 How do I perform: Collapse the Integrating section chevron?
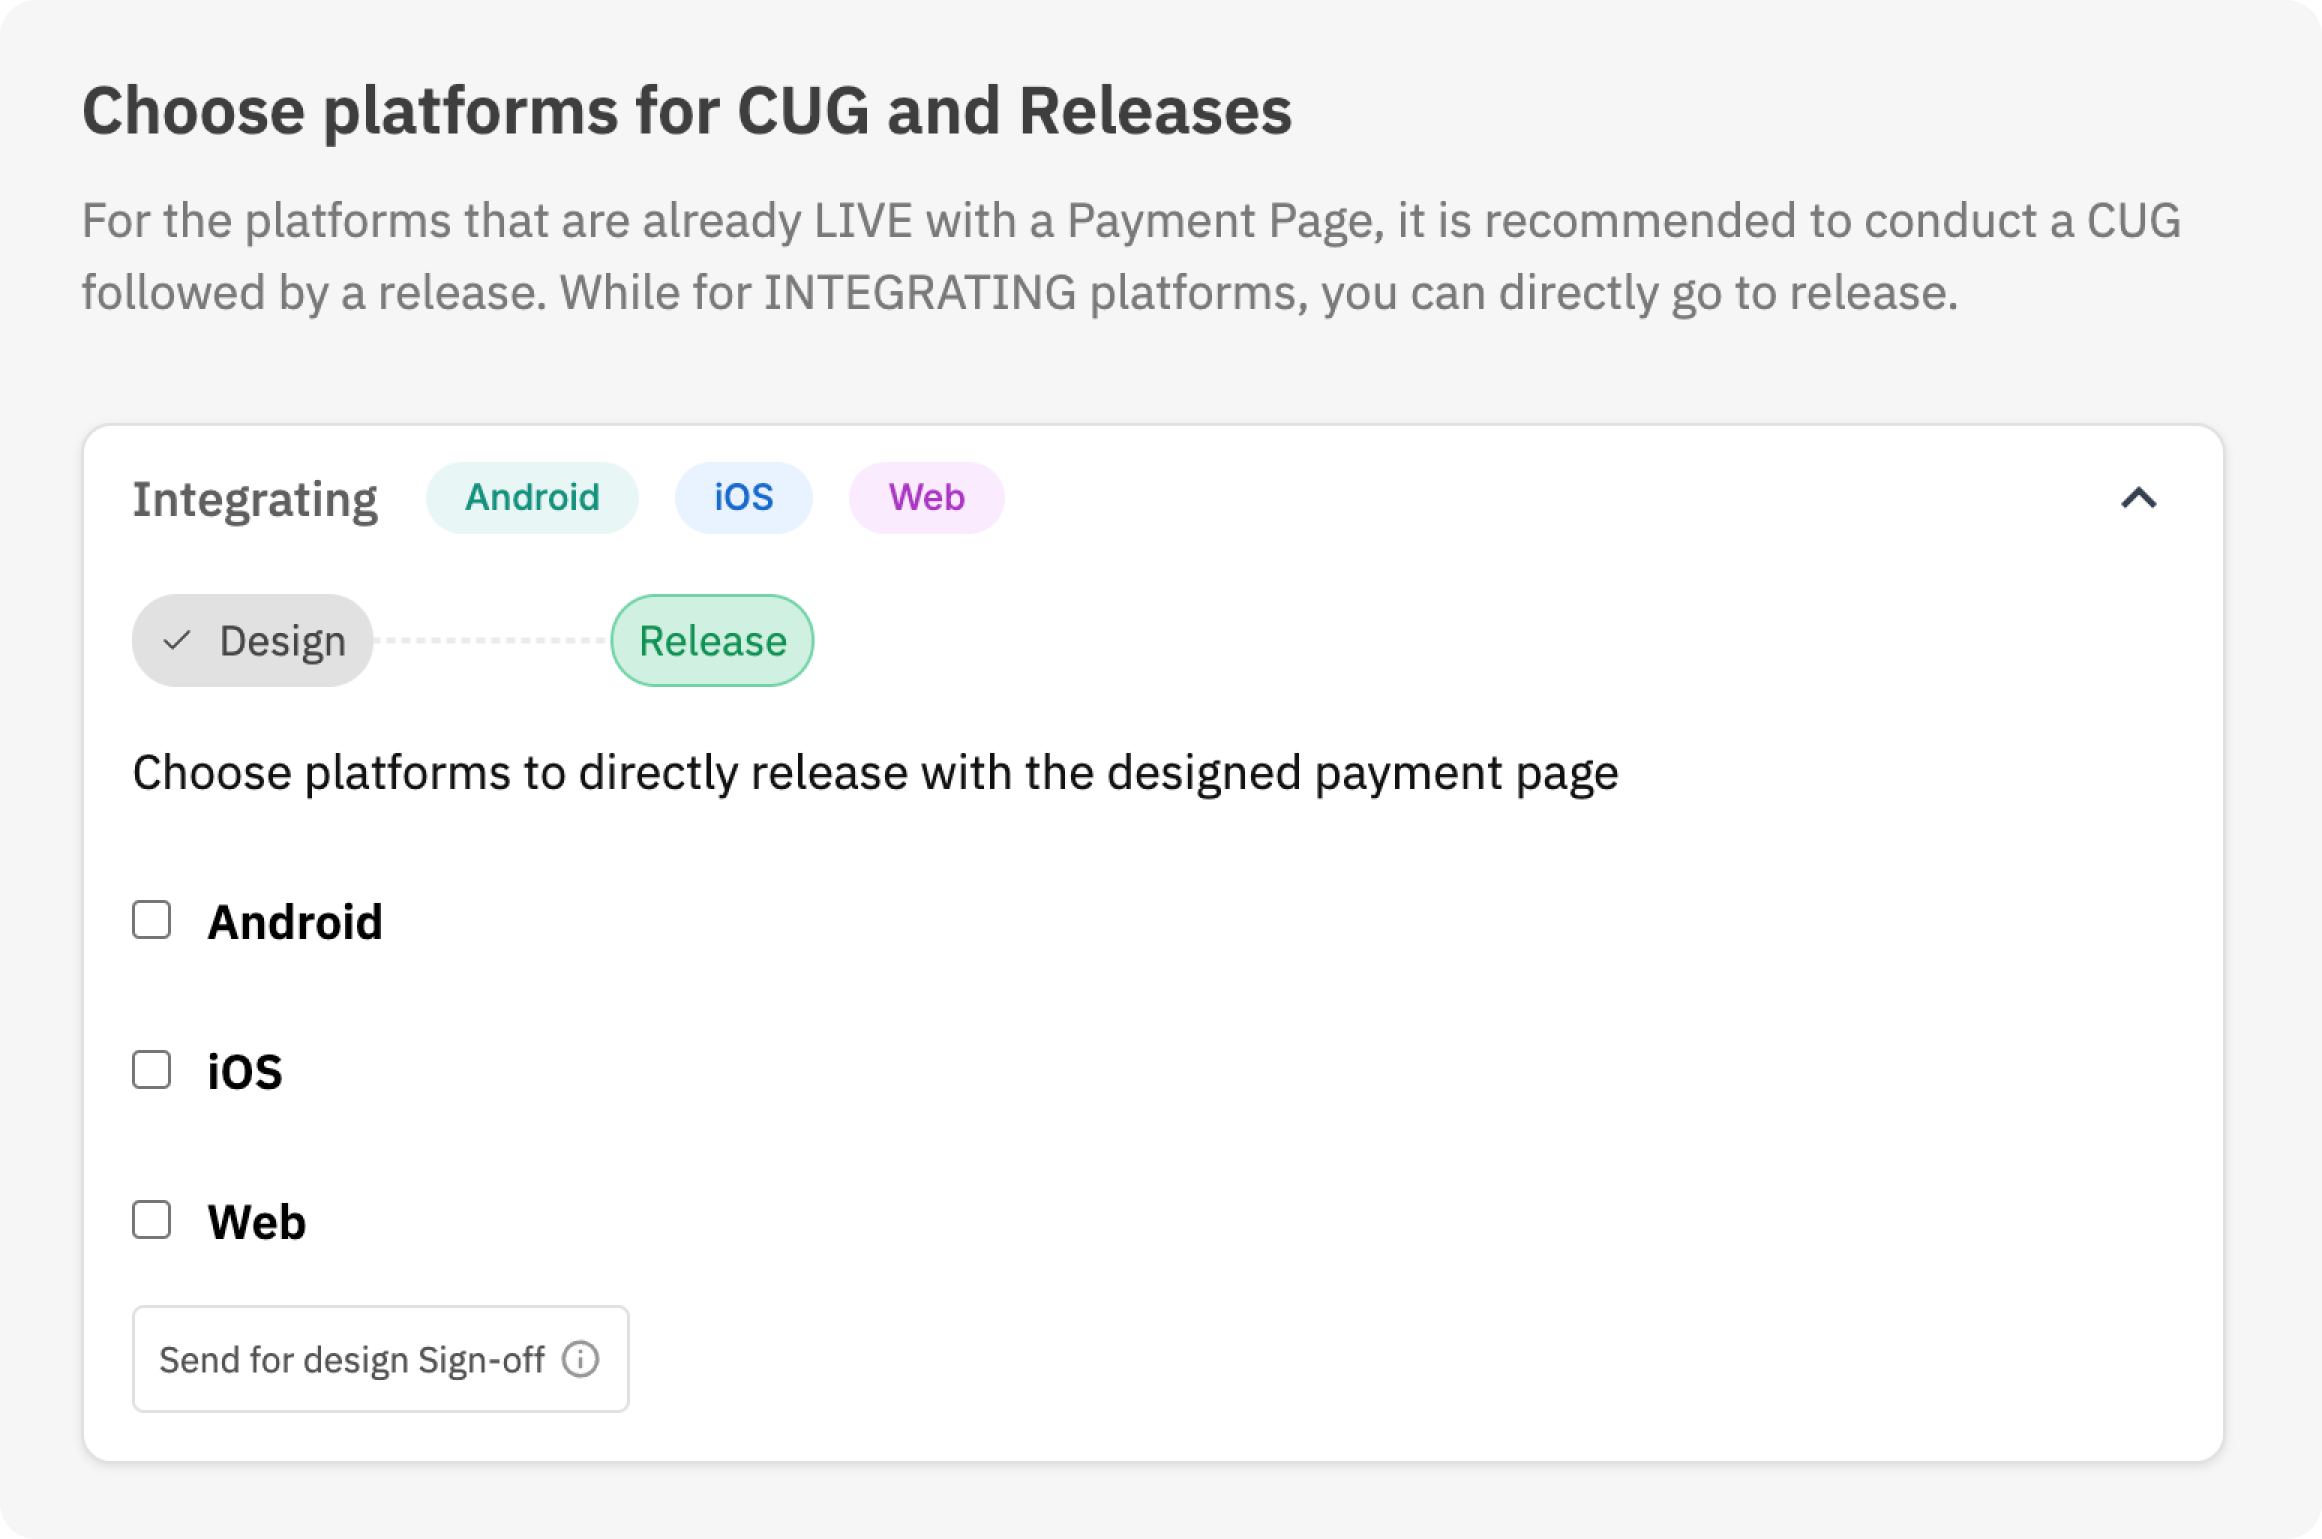(x=2138, y=498)
